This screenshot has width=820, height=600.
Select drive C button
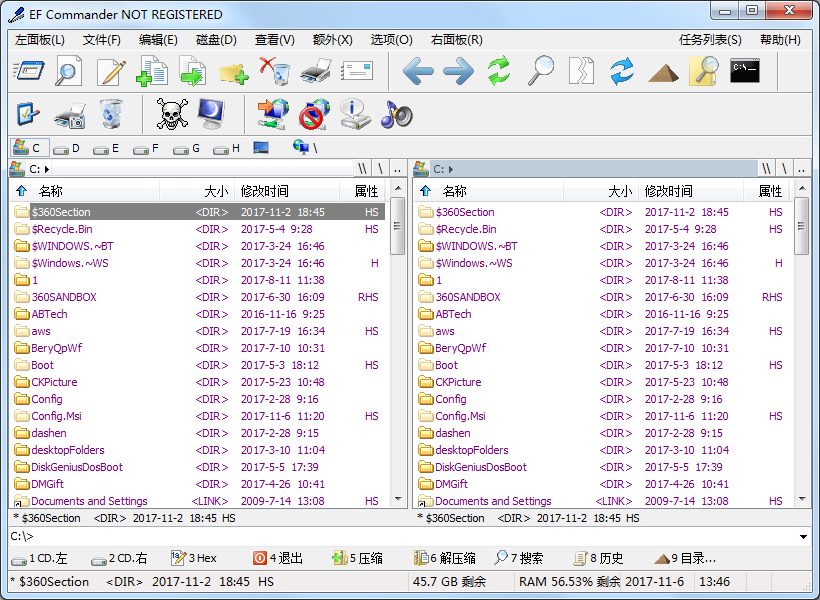(x=30, y=148)
